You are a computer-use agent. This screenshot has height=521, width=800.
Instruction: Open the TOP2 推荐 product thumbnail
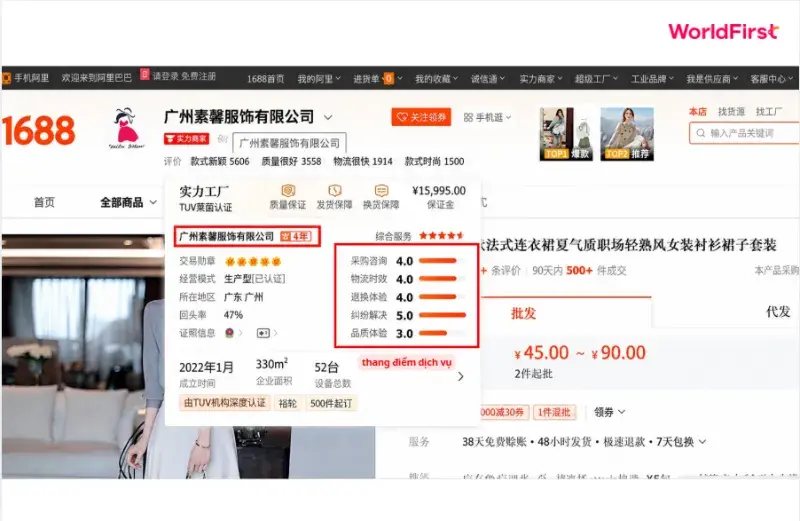(627, 134)
